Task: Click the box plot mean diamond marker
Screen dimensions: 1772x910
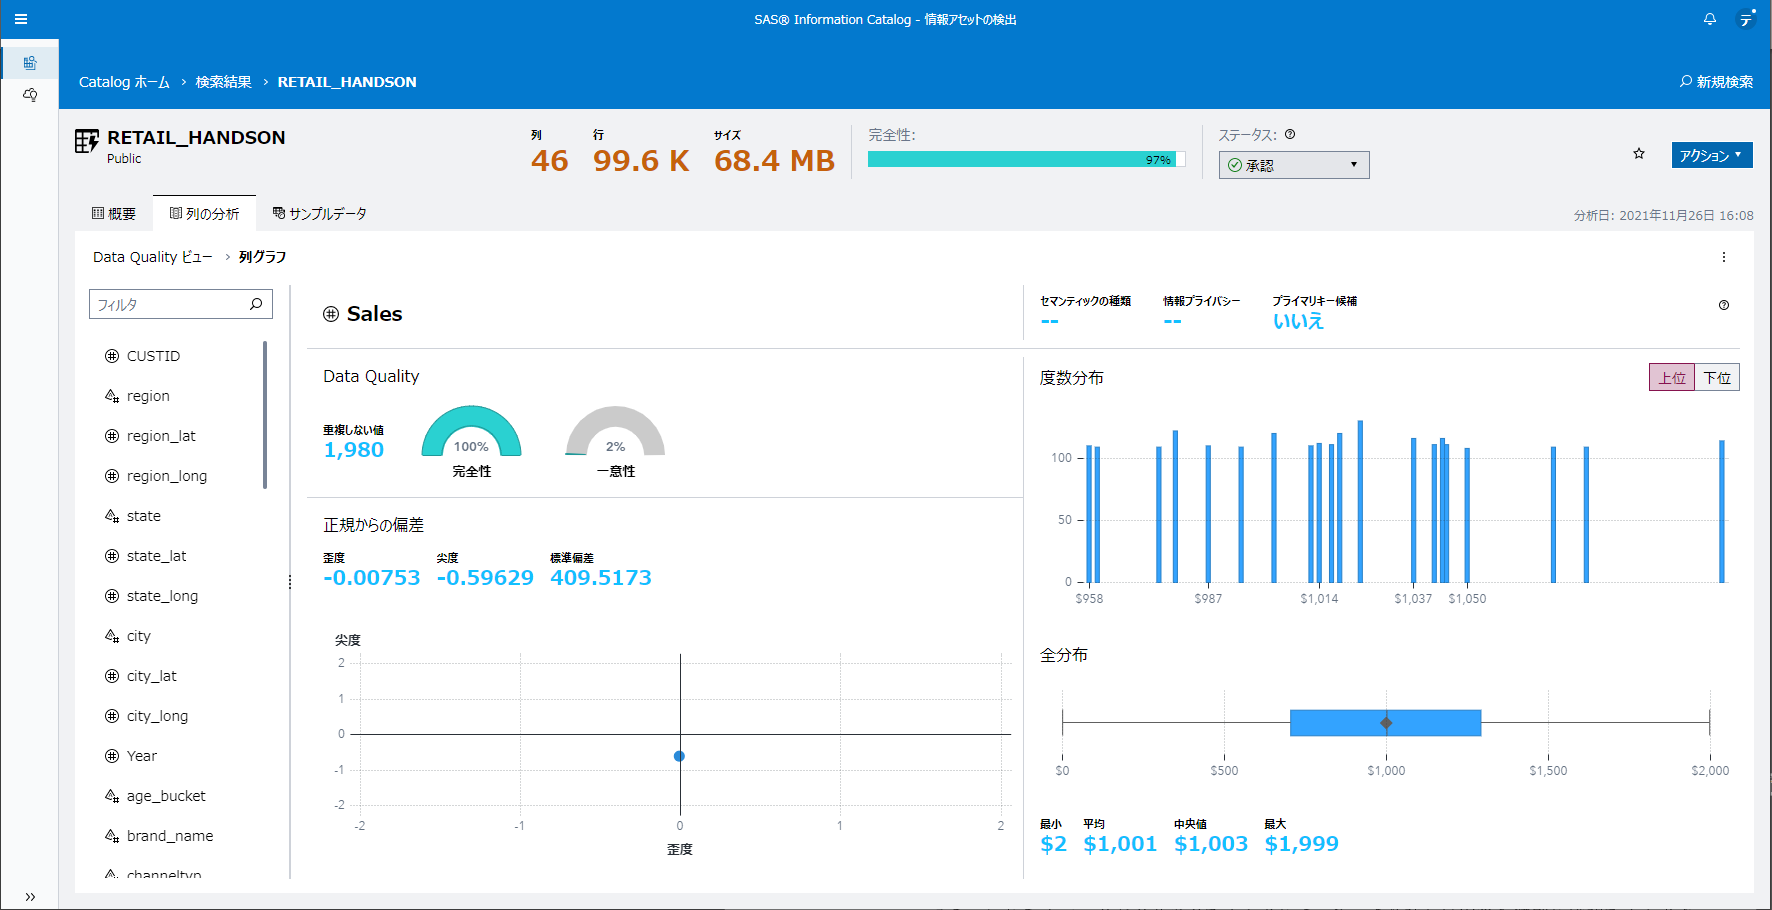Action: (1386, 722)
